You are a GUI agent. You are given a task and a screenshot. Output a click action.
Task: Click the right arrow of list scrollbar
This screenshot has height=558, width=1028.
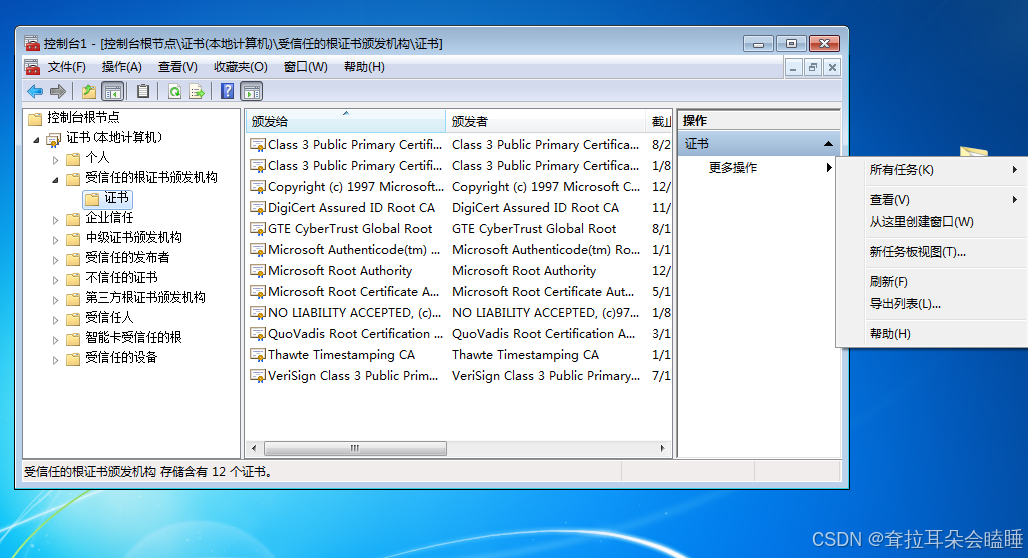[662, 448]
